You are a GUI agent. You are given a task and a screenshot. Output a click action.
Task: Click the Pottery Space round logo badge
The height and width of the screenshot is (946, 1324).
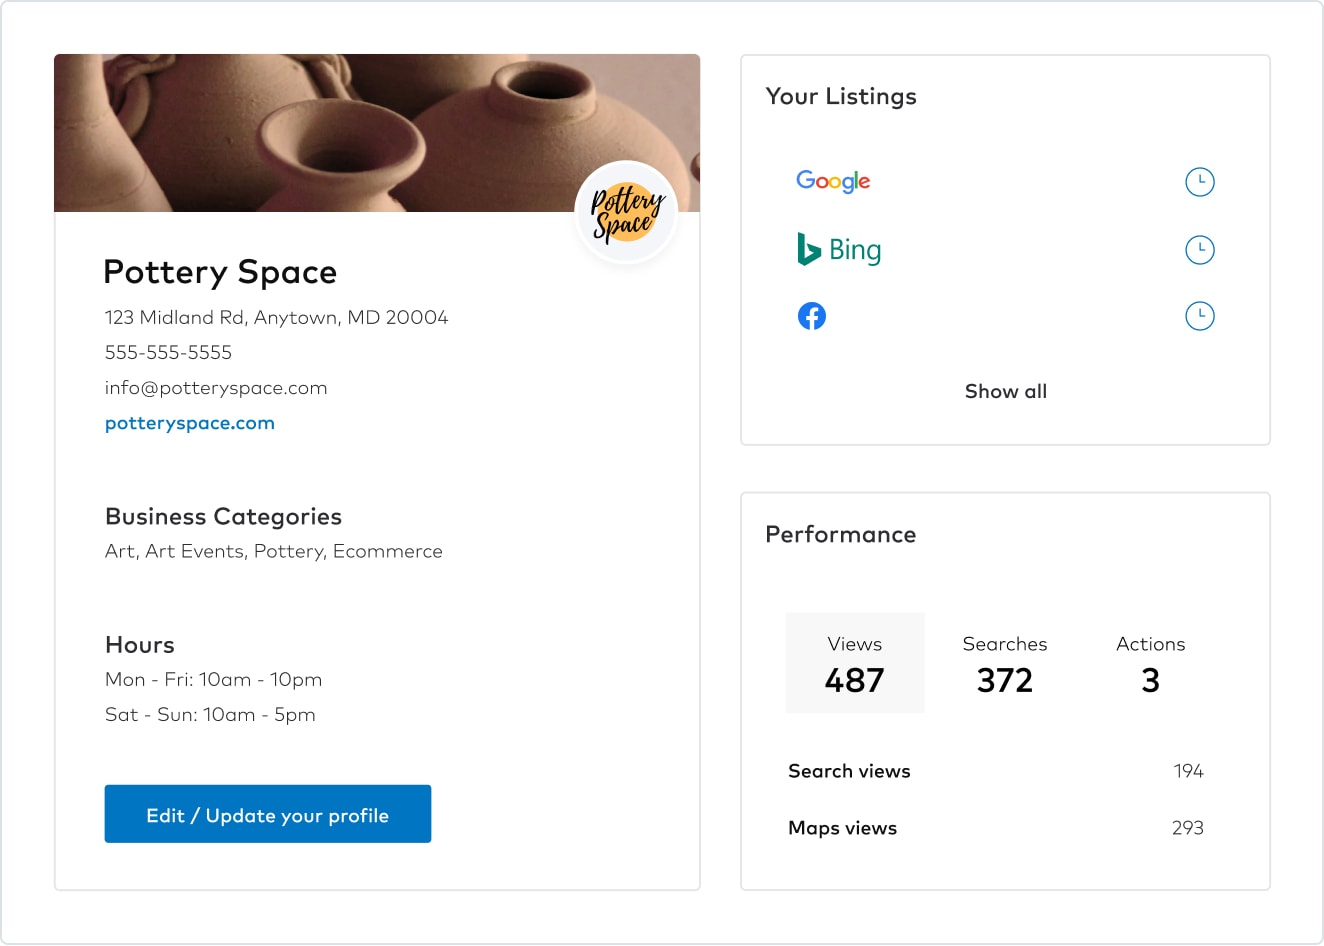click(x=627, y=212)
